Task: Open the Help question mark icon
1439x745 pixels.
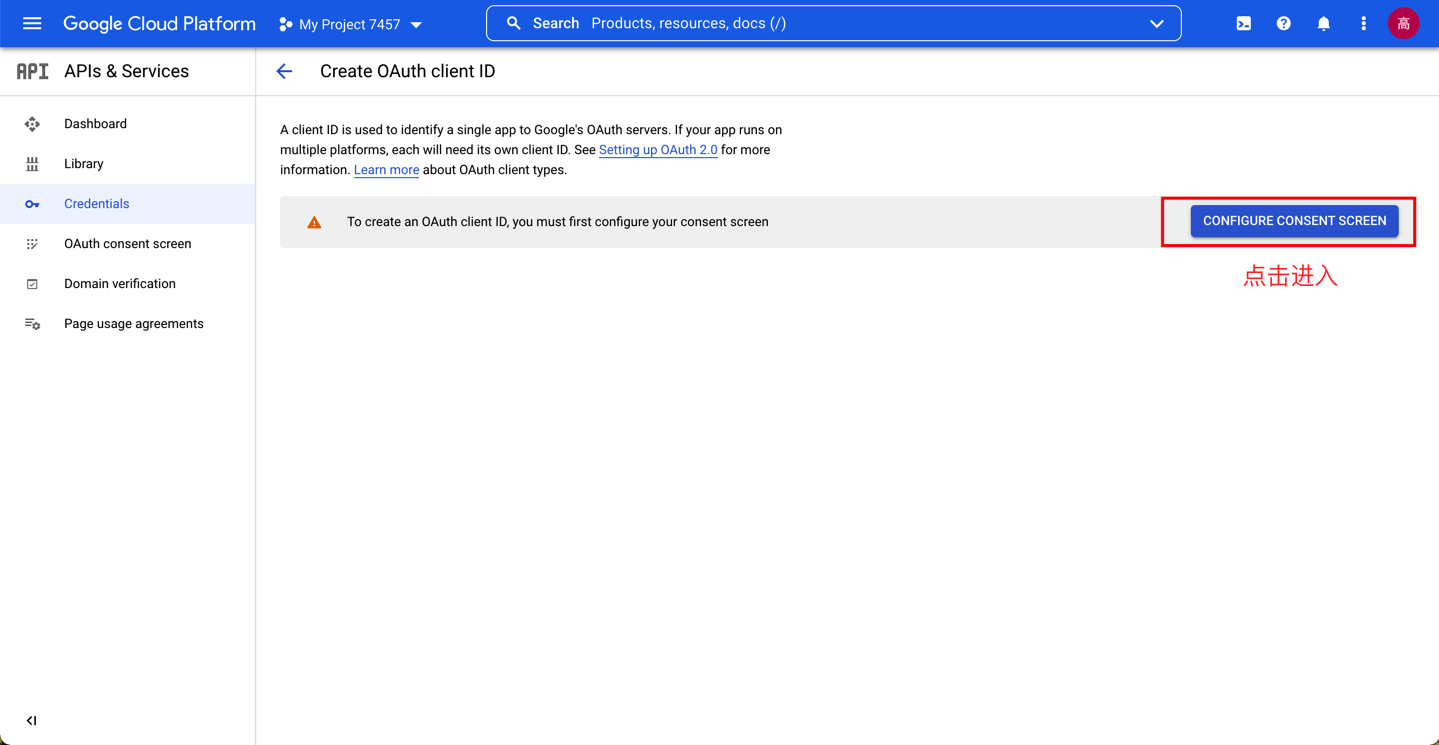Action: (1283, 23)
